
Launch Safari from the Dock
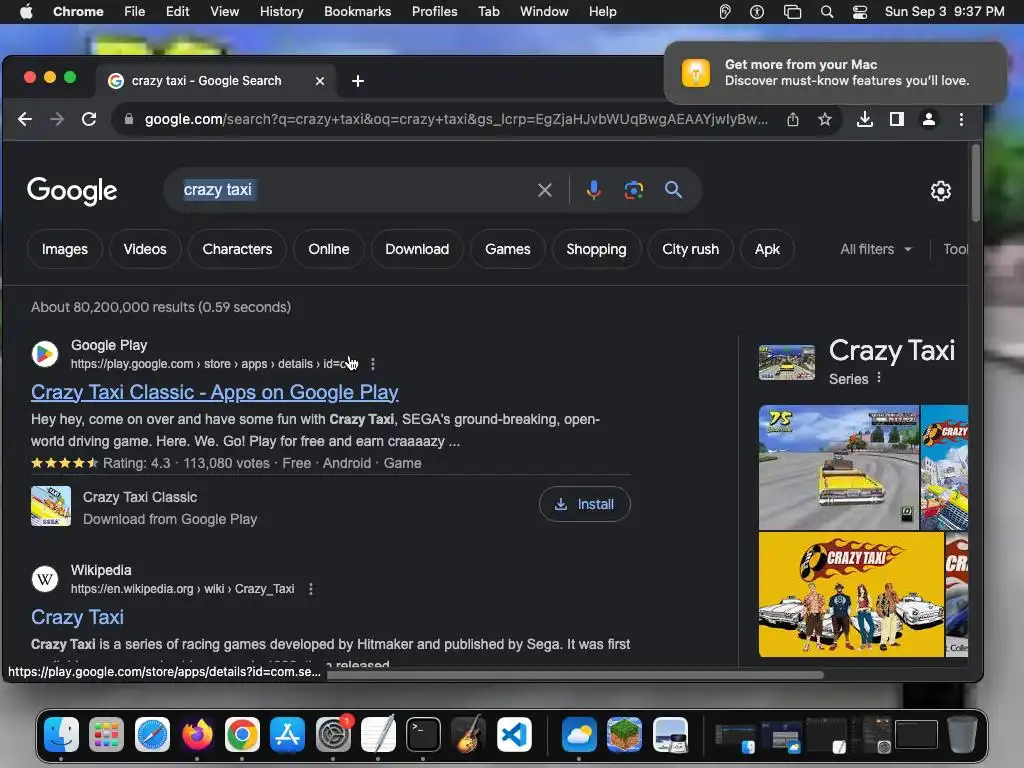(152, 735)
